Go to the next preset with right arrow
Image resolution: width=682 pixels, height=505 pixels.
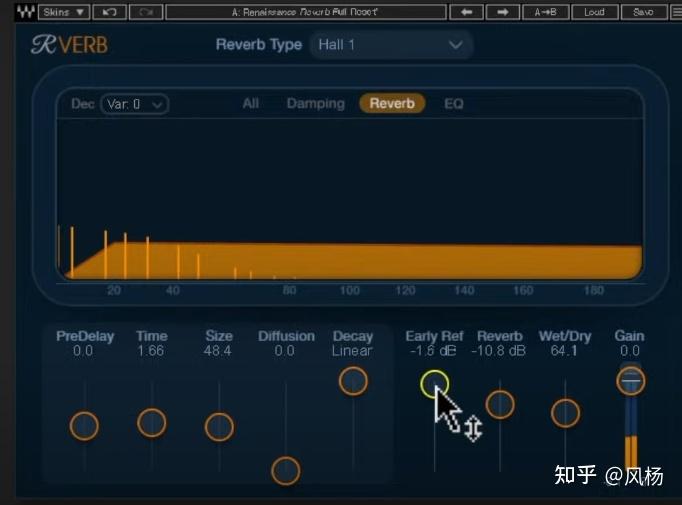pos(503,12)
